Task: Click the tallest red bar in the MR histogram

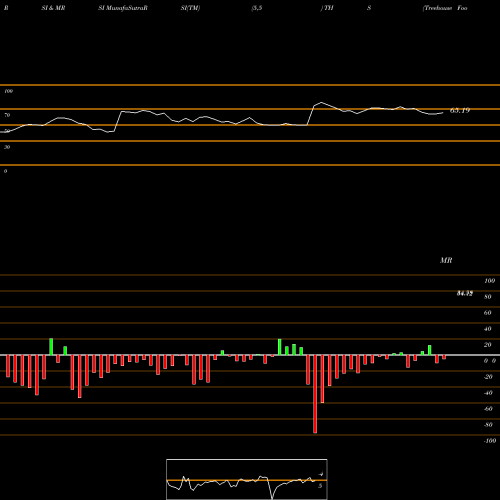Action: point(315,394)
